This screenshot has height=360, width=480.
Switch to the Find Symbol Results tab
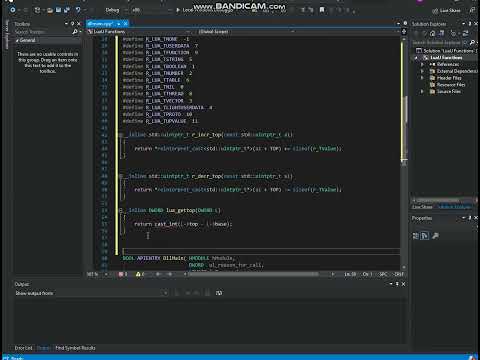(75, 348)
